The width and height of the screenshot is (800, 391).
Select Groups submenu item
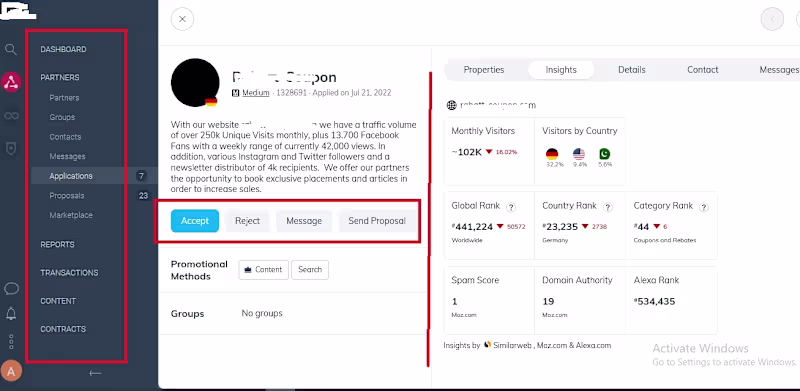(x=62, y=117)
